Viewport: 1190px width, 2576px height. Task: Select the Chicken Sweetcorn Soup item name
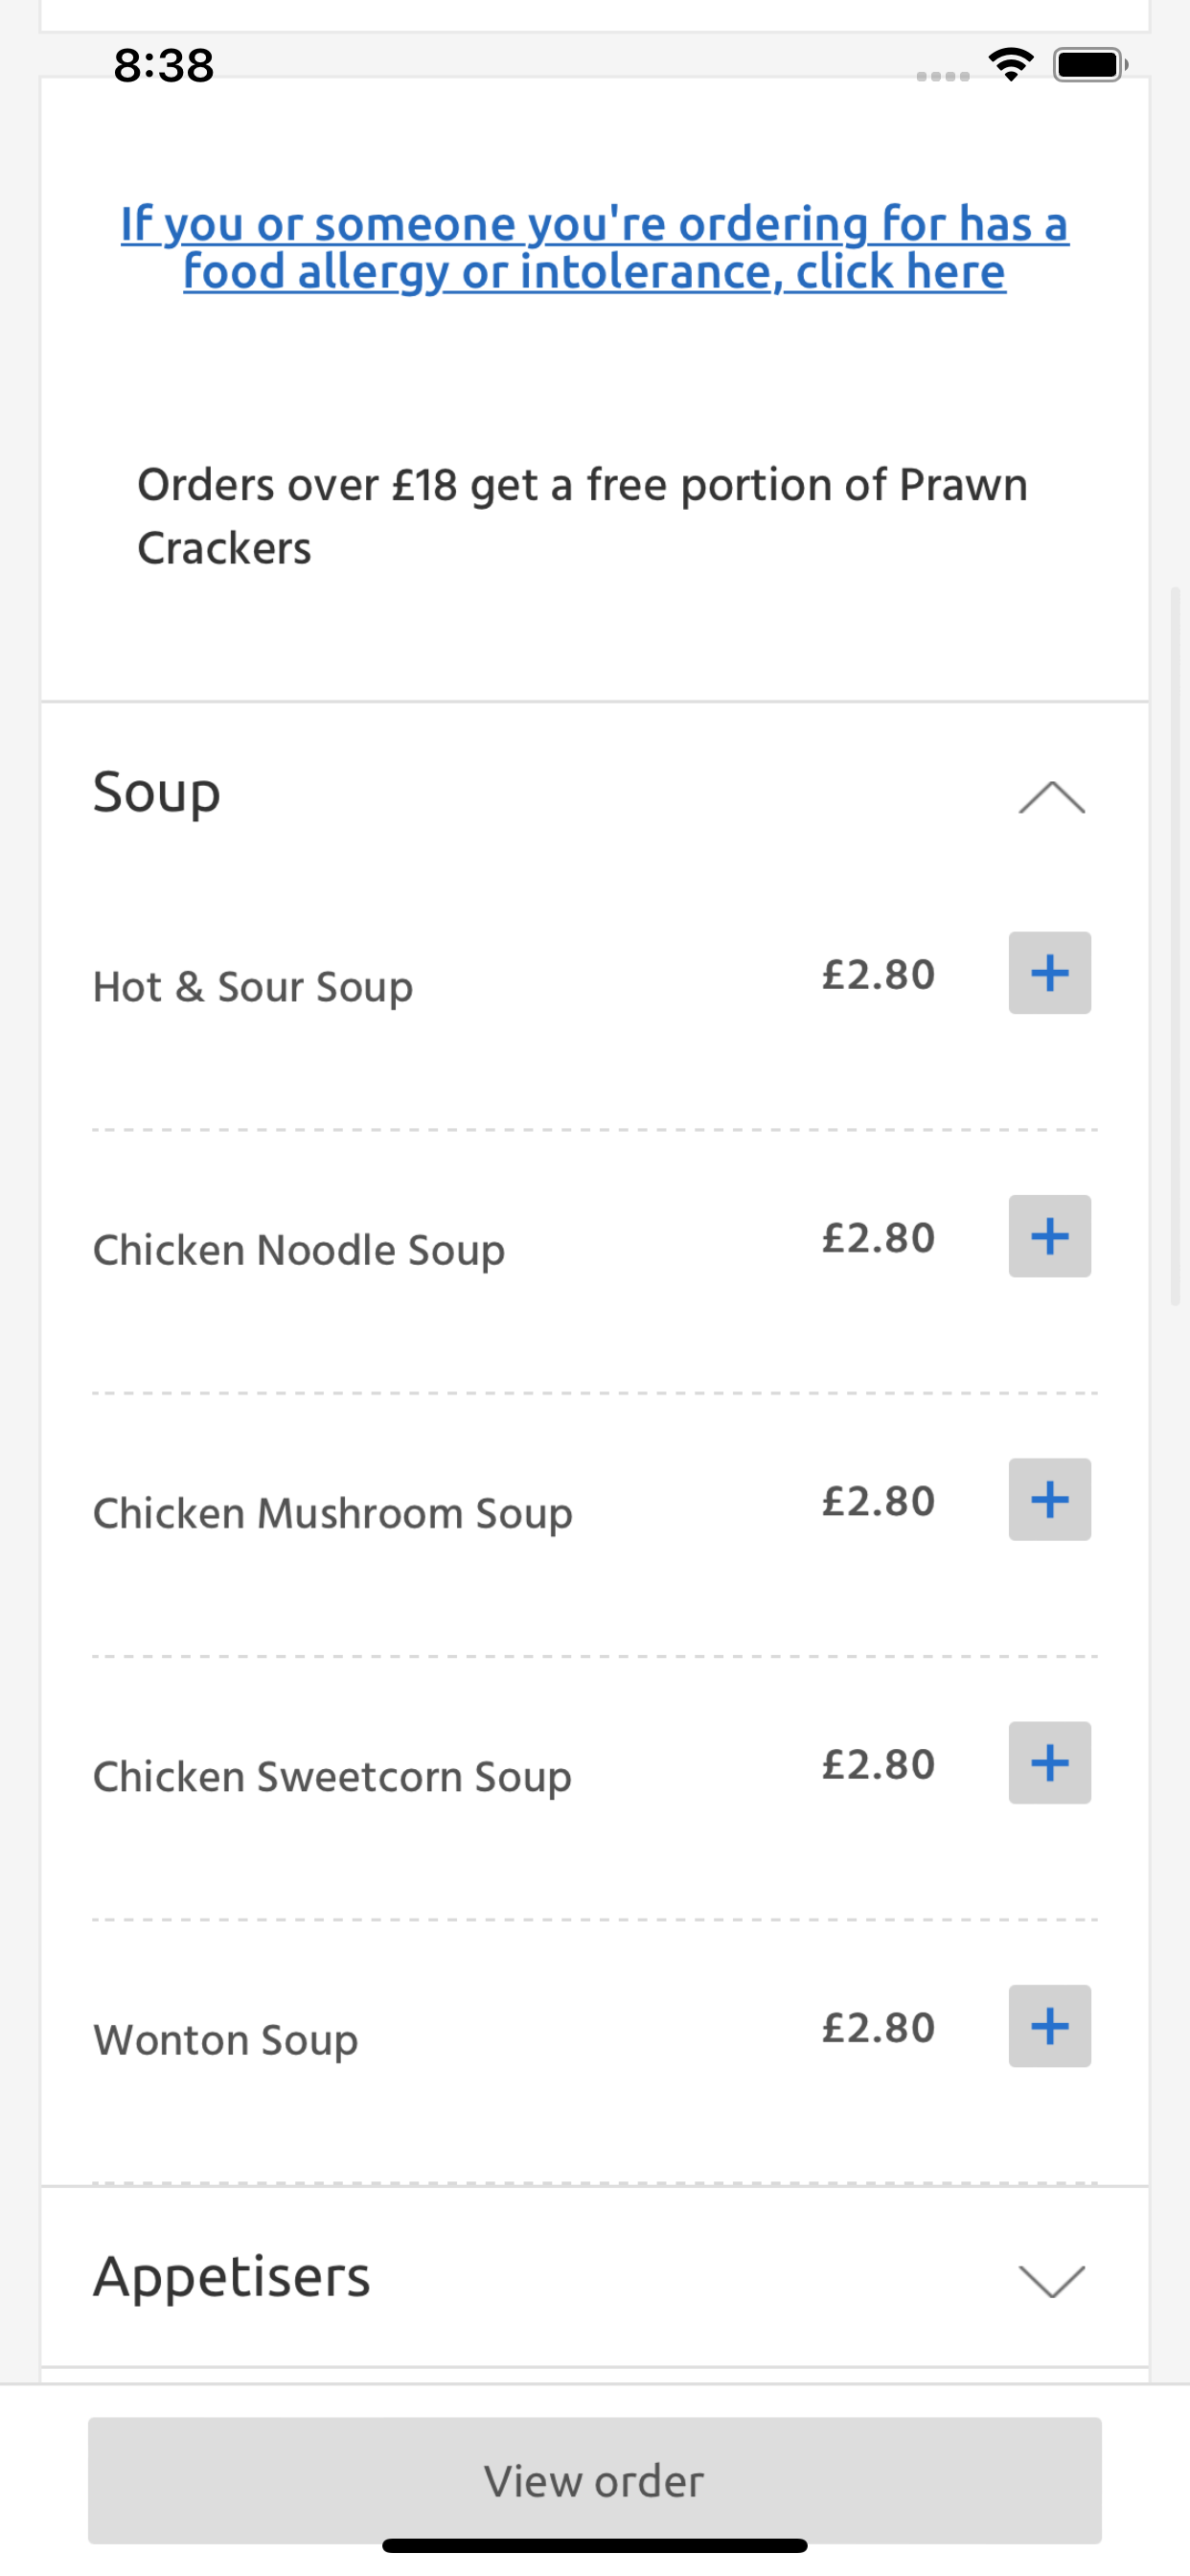click(x=332, y=1776)
